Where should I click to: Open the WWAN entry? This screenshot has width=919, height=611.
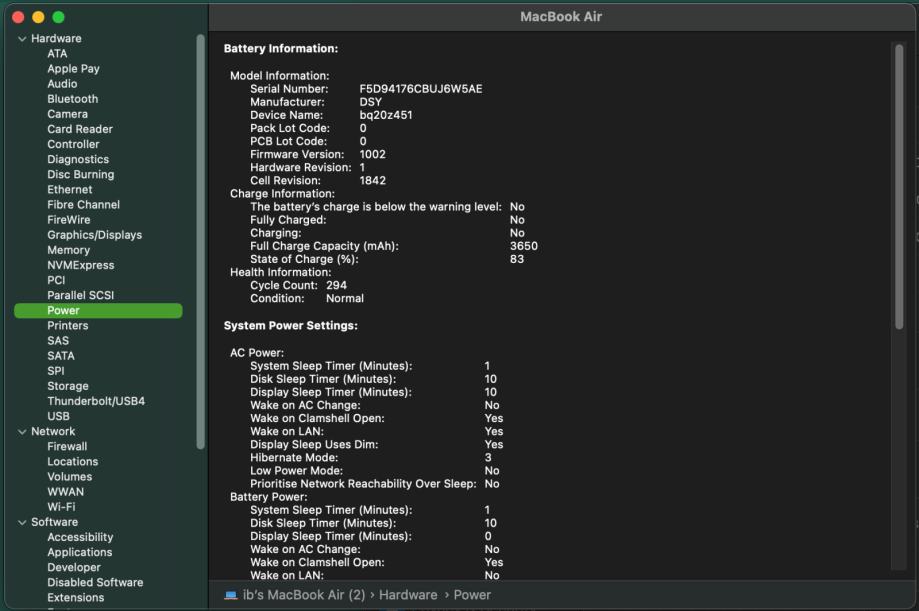point(66,492)
